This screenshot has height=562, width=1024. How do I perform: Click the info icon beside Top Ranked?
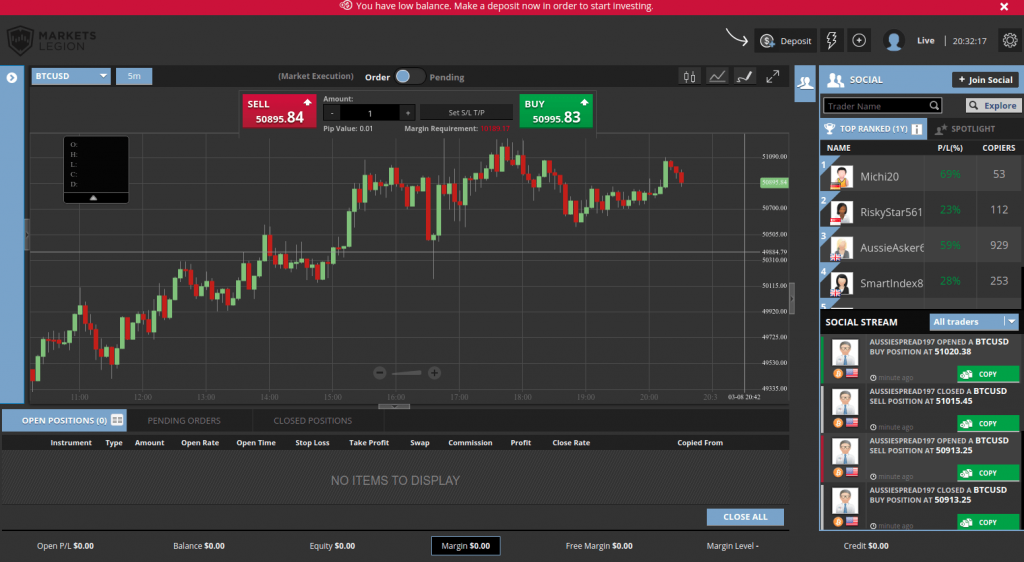917,129
